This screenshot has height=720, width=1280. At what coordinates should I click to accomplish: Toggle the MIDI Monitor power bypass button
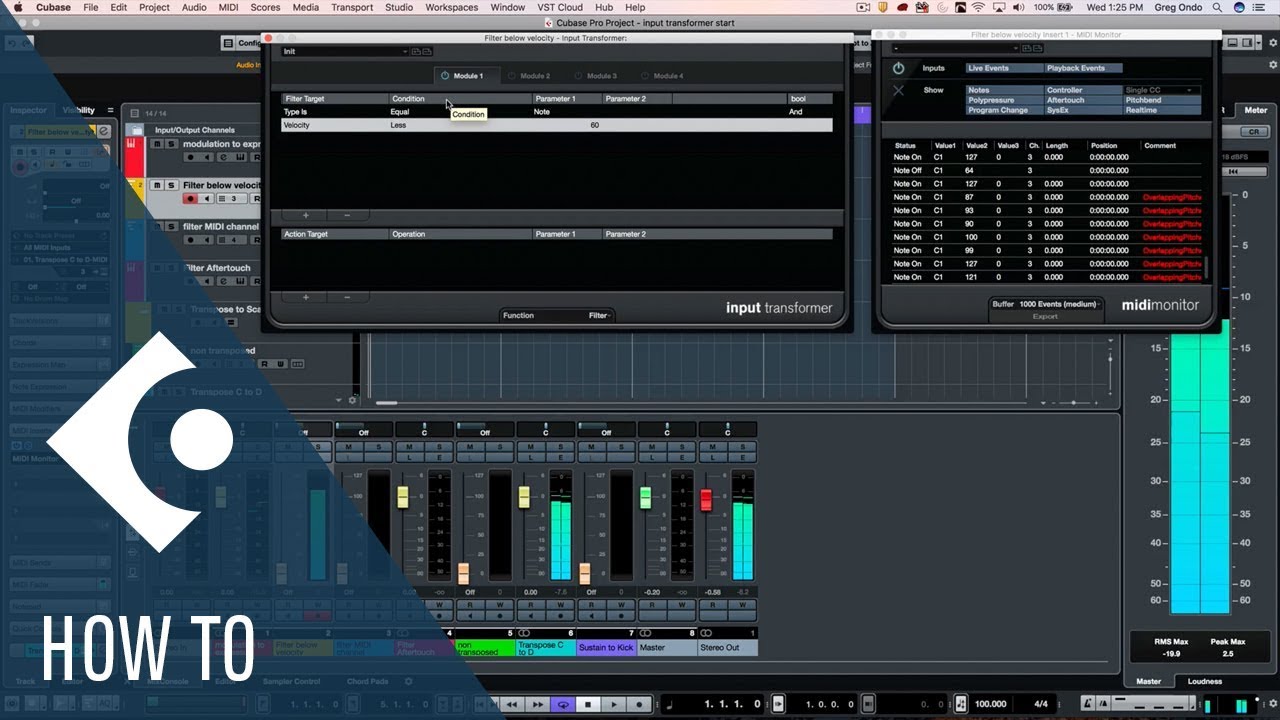click(898, 68)
